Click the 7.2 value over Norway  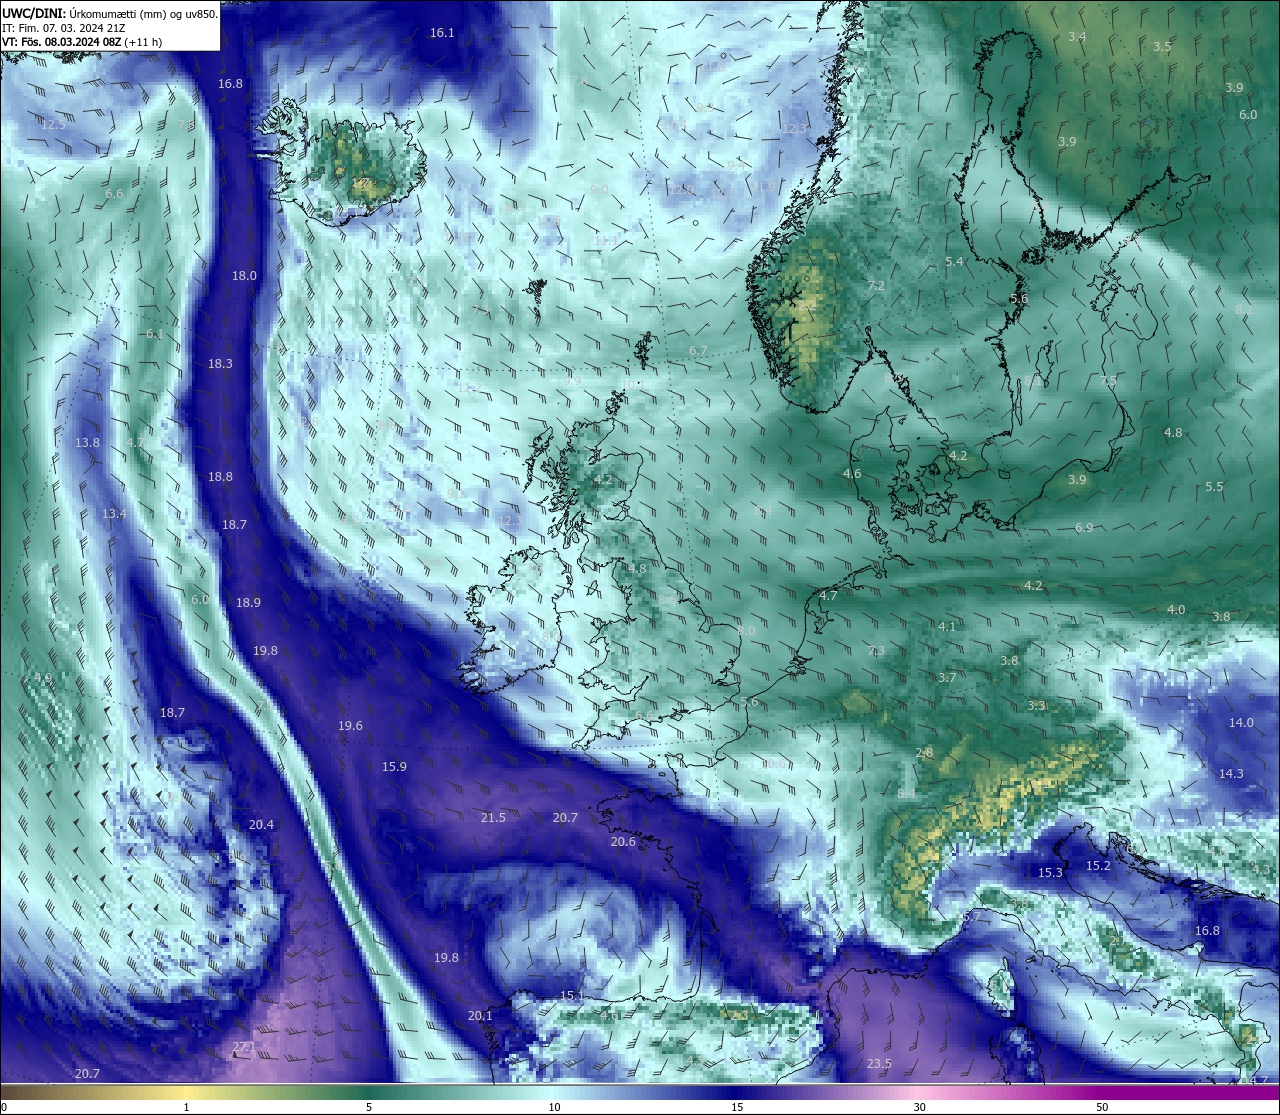coord(876,286)
